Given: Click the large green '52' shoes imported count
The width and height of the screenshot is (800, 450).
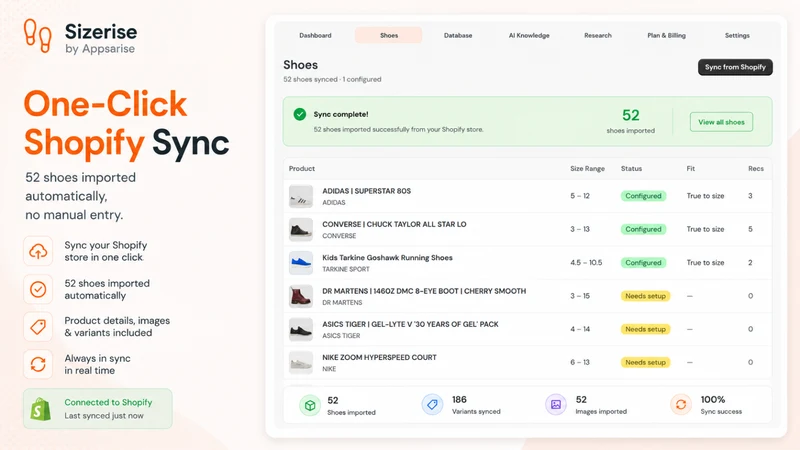Looking at the screenshot, I should (631, 115).
